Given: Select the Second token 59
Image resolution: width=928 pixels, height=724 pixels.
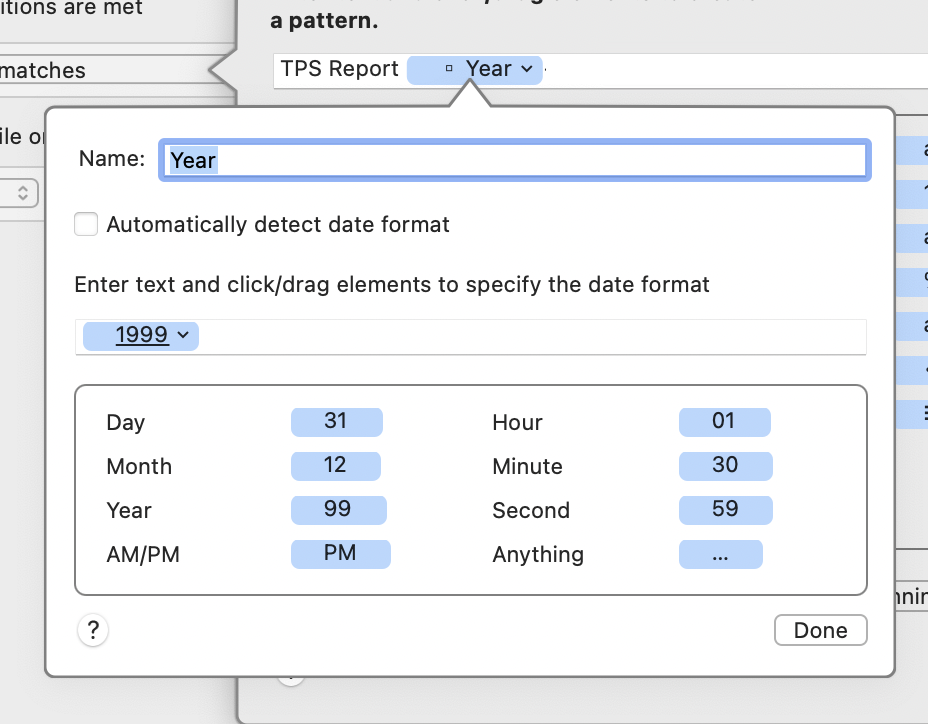Looking at the screenshot, I should (726, 510).
